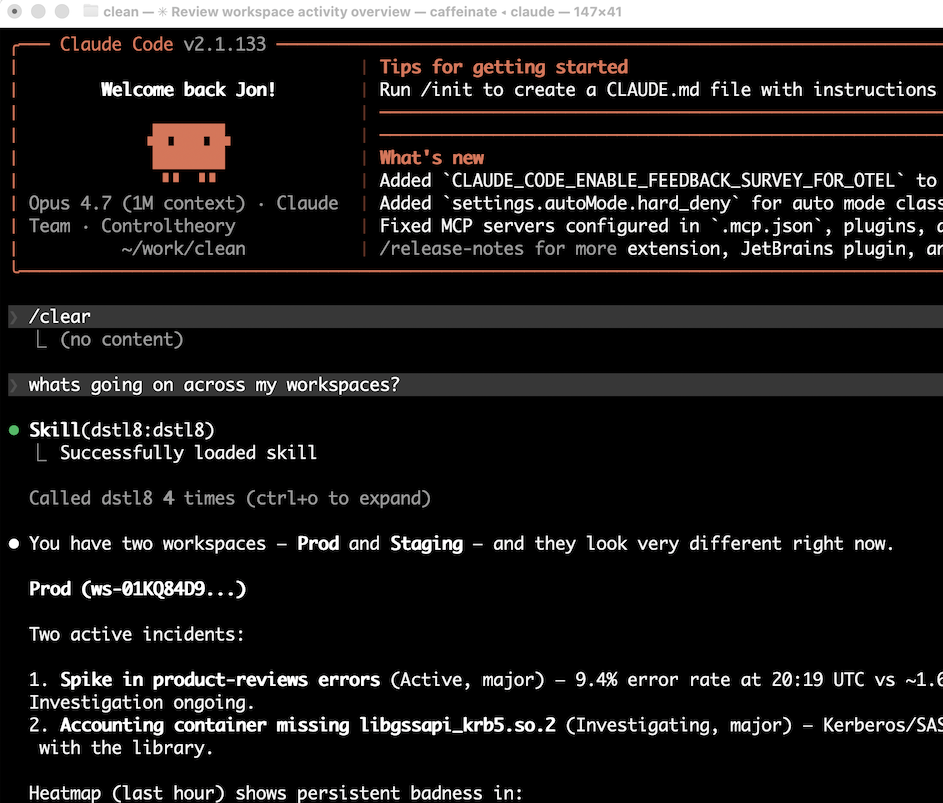Click the 'Opus 4.7 (1M context)' model text

click(x=137, y=203)
